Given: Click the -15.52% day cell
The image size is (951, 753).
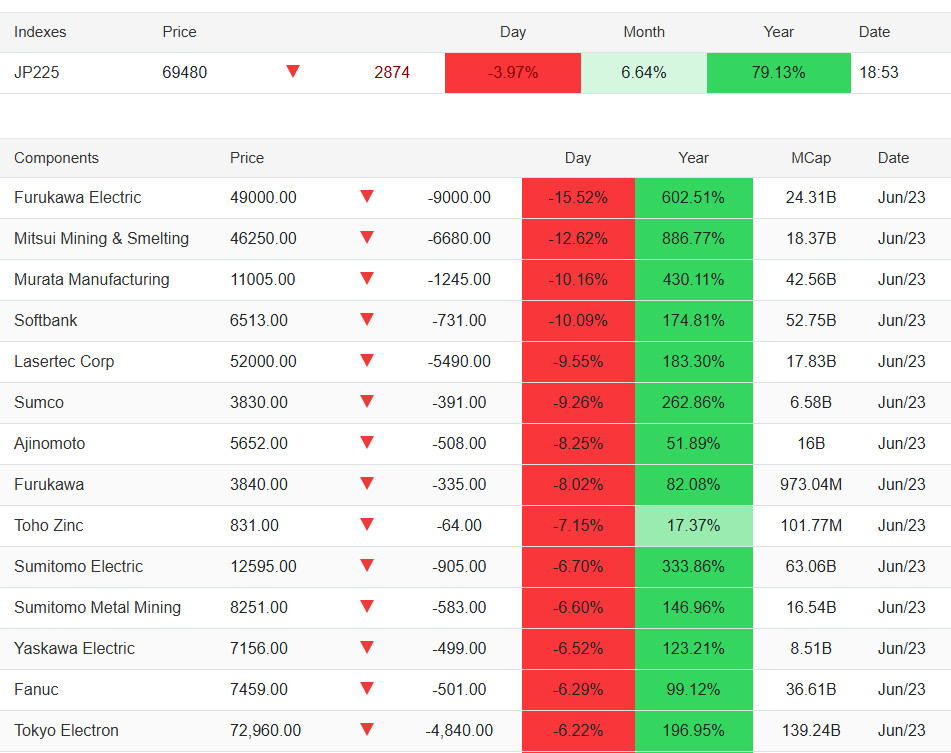Looking at the screenshot, I should coord(578,198).
